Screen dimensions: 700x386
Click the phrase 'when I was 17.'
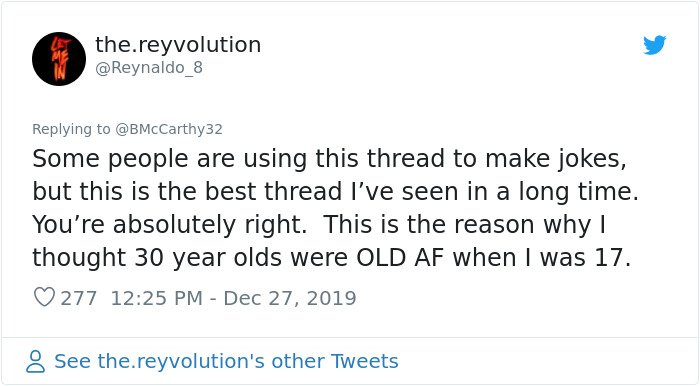coord(542,257)
